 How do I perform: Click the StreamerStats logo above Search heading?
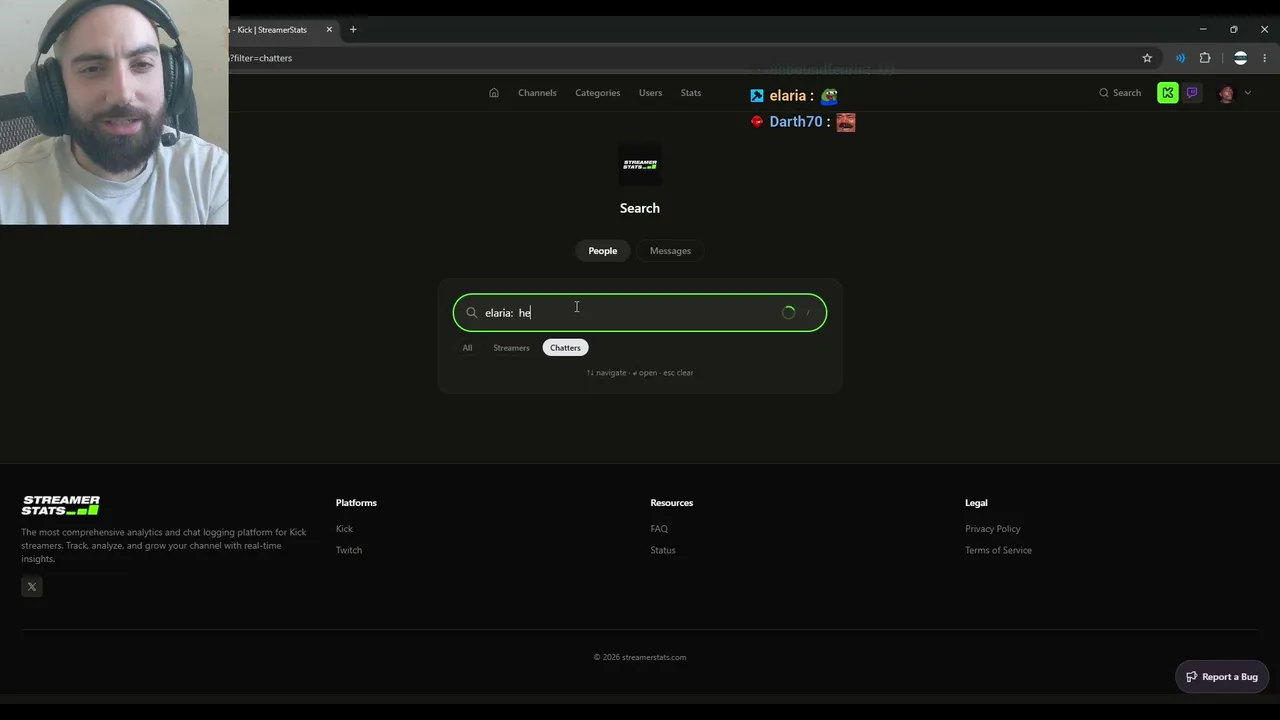click(x=640, y=164)
